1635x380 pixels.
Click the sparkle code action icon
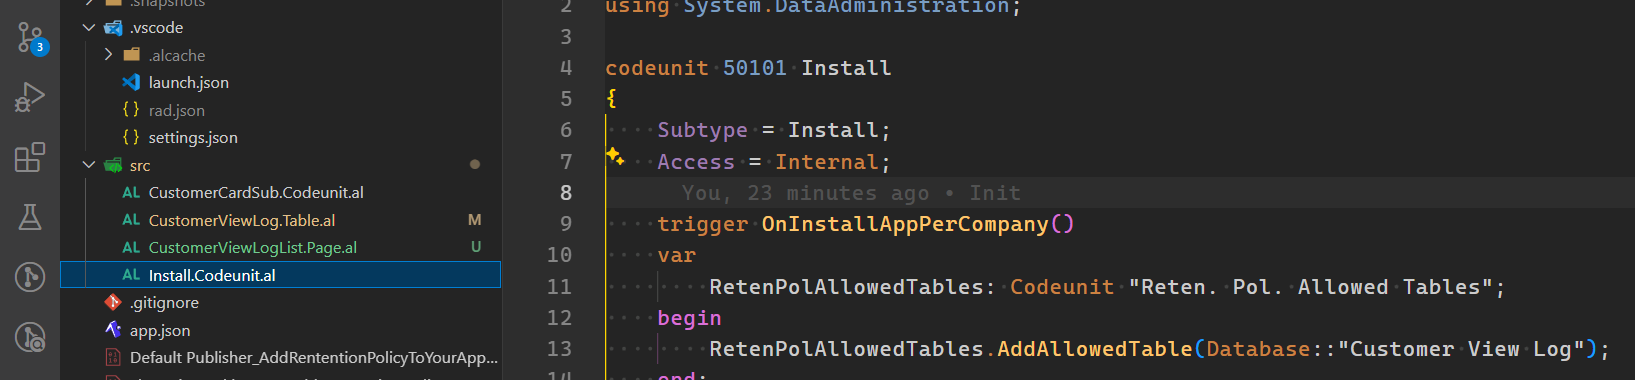[615, 156]
